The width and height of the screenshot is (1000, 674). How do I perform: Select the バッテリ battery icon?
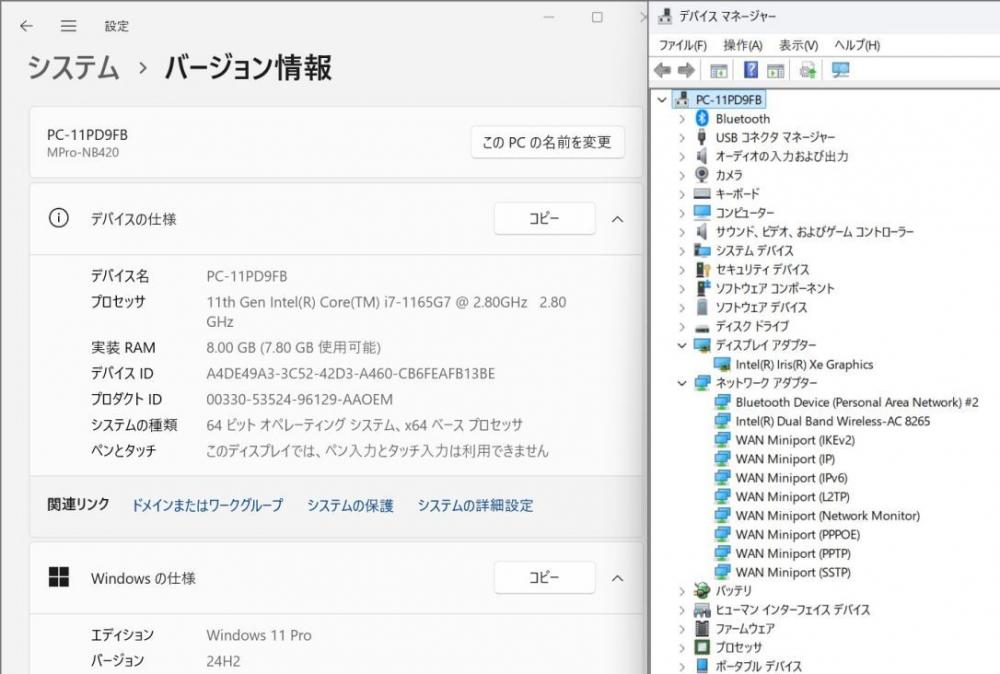702,590
